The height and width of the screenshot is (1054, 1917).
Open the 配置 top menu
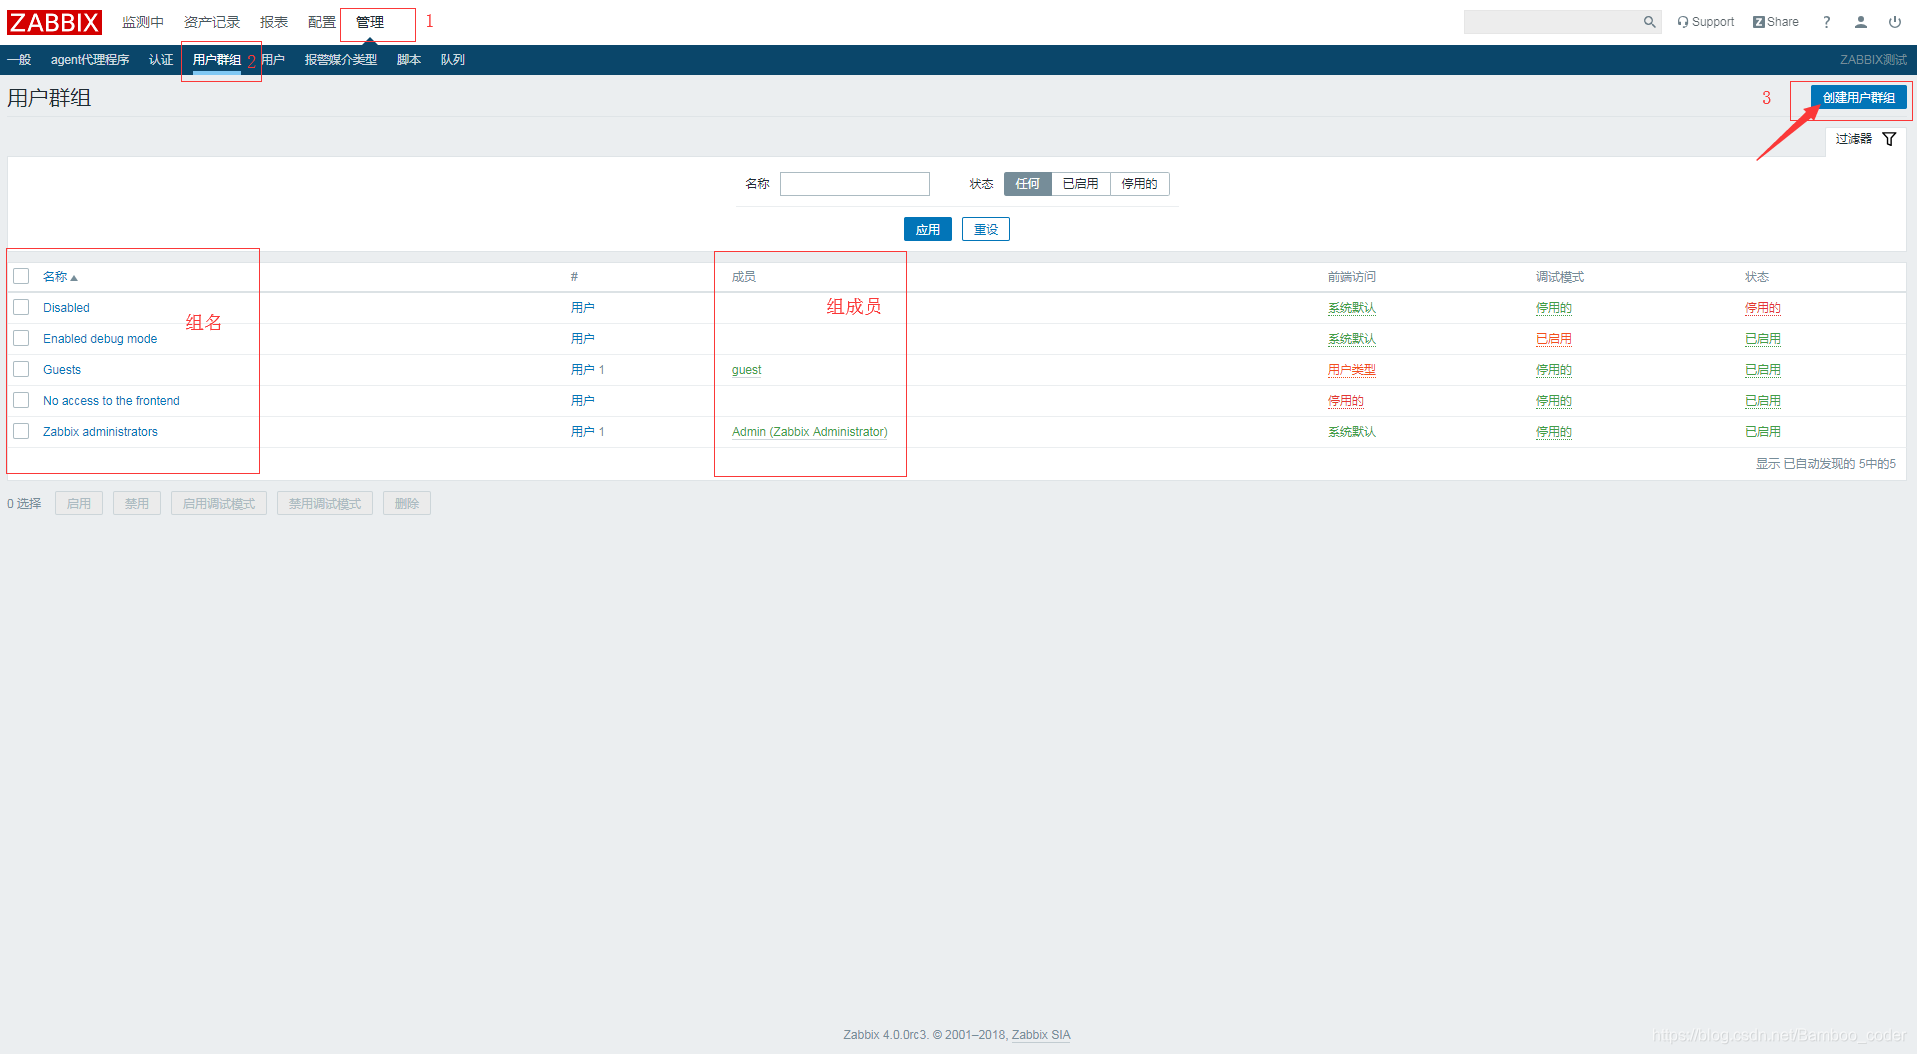coord(322,22)
